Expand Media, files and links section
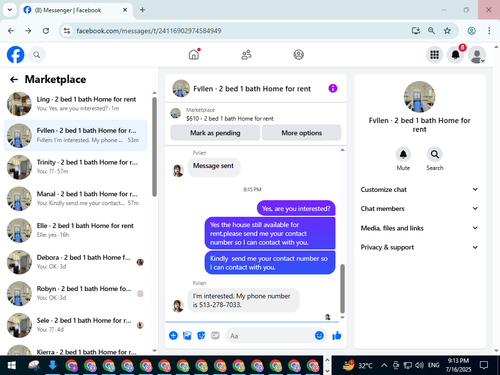Viewport: 500px width, 375px height. tap(419, 228)
